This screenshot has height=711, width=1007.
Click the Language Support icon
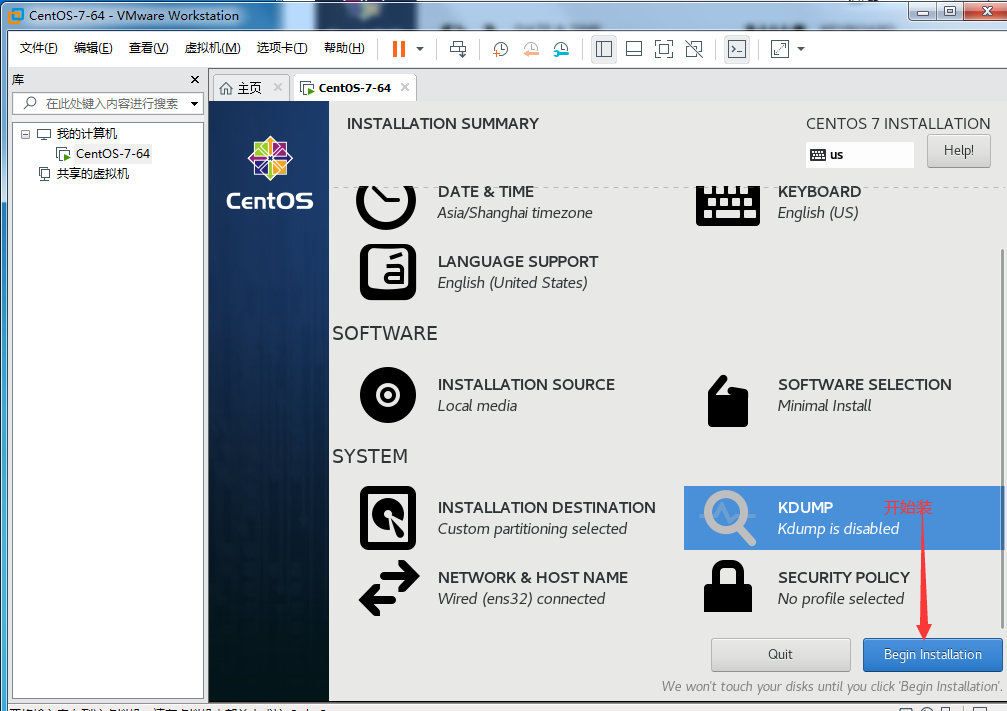388,272
